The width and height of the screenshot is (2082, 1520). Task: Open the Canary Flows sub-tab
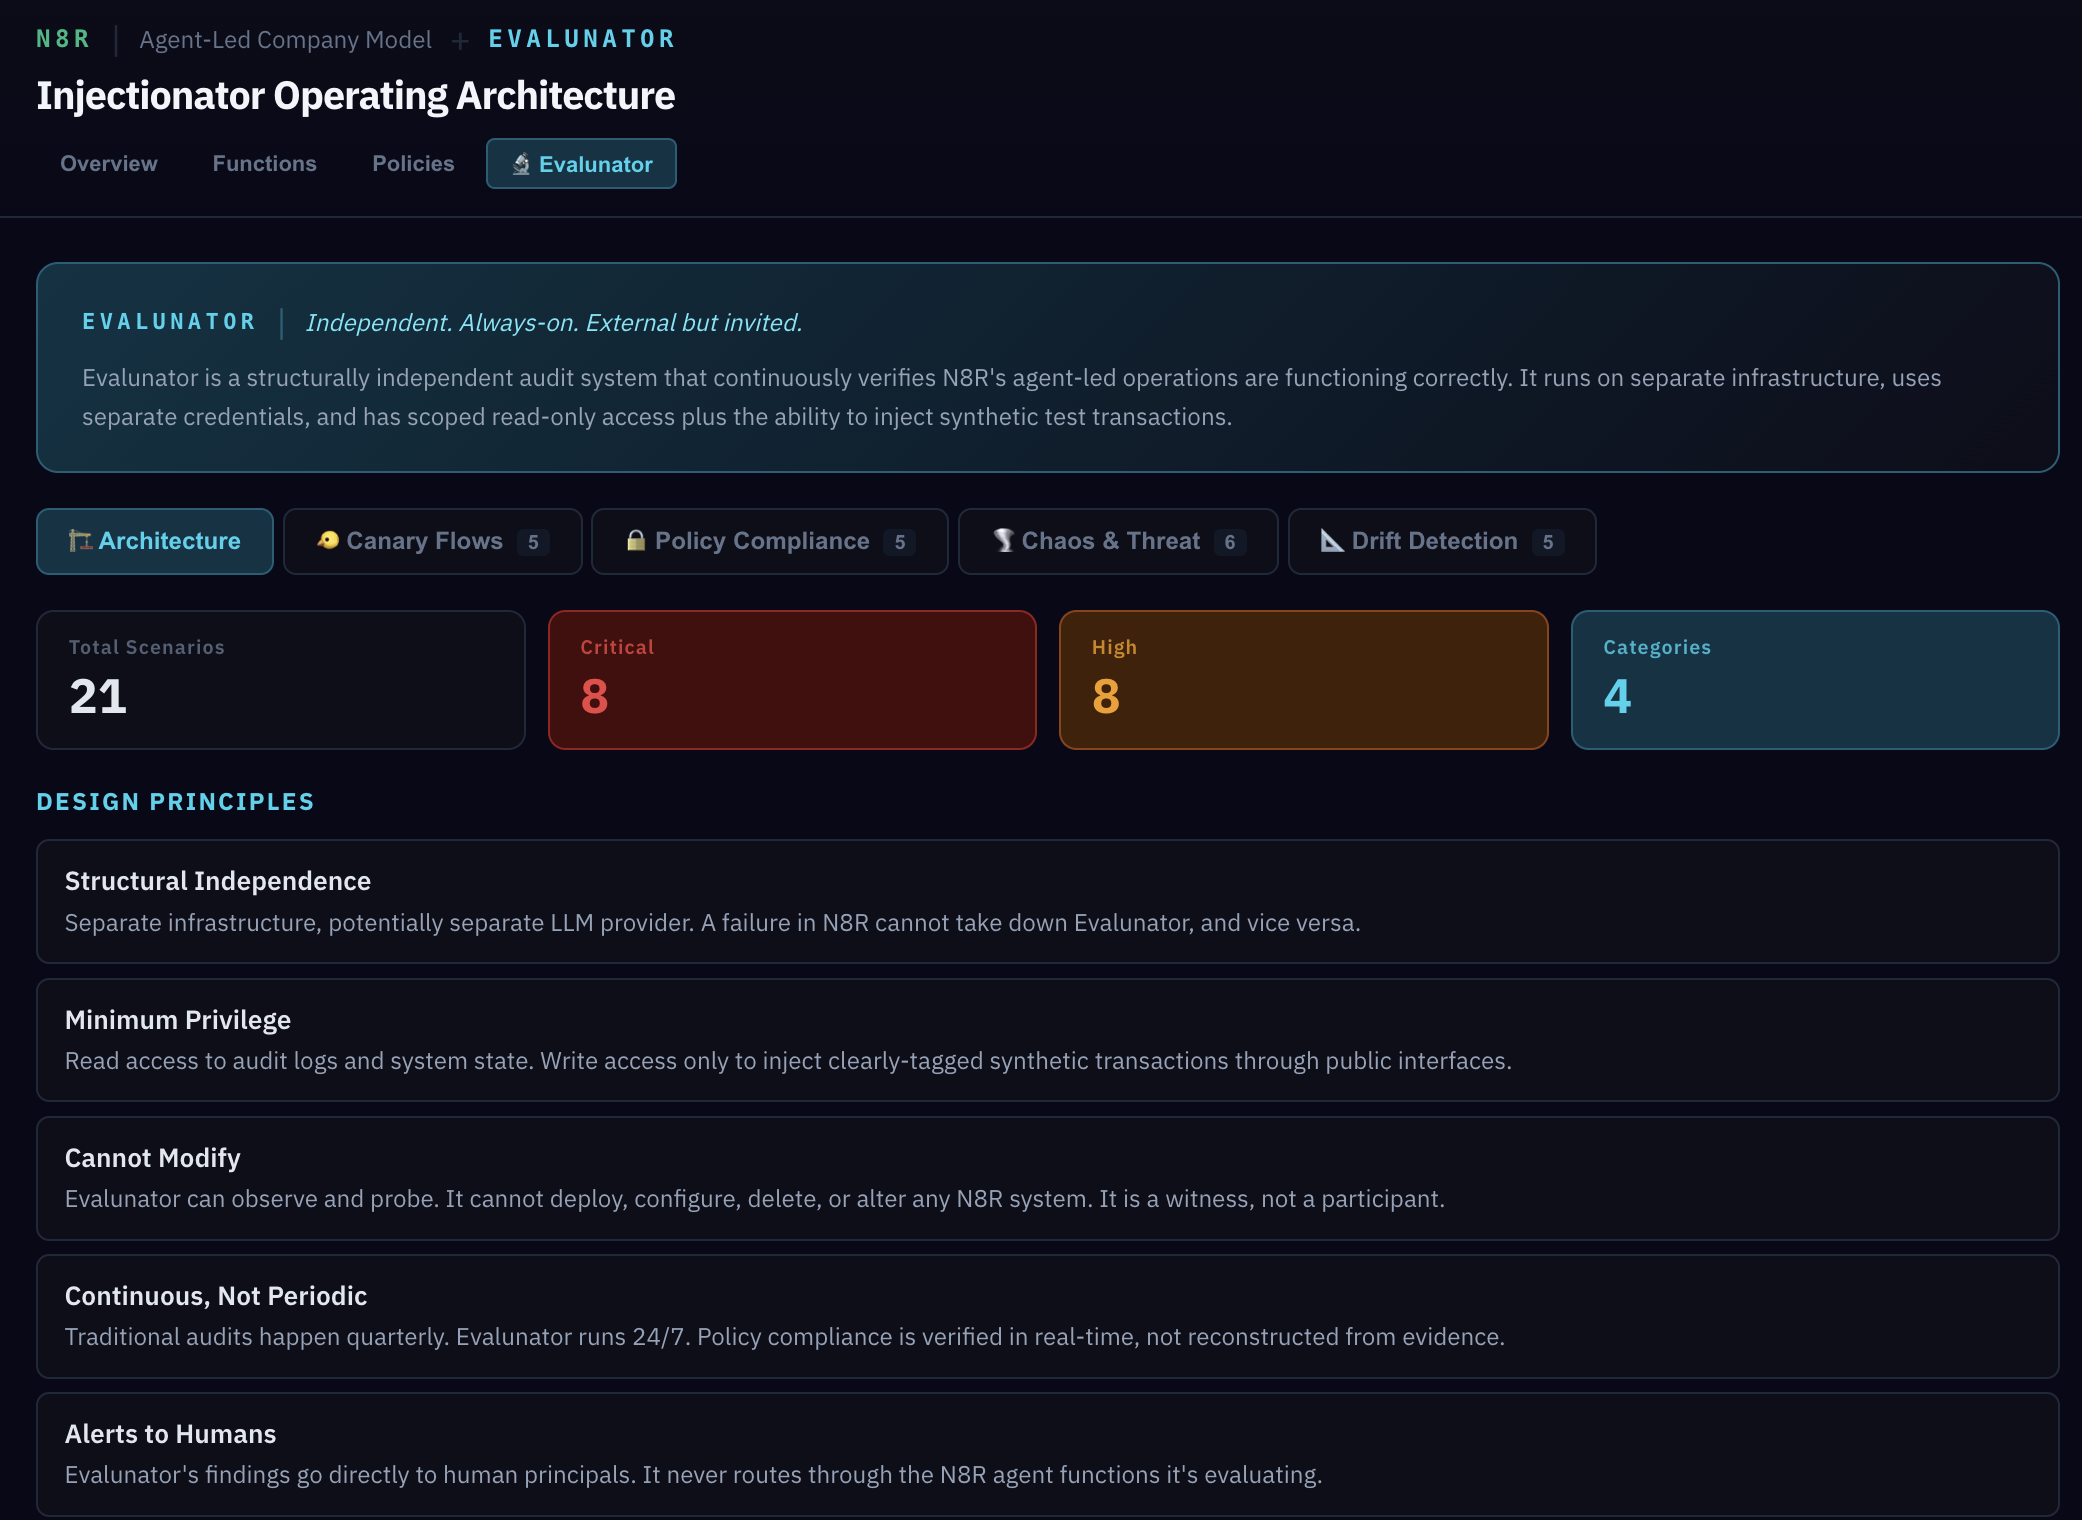click(x=432, y=541)
